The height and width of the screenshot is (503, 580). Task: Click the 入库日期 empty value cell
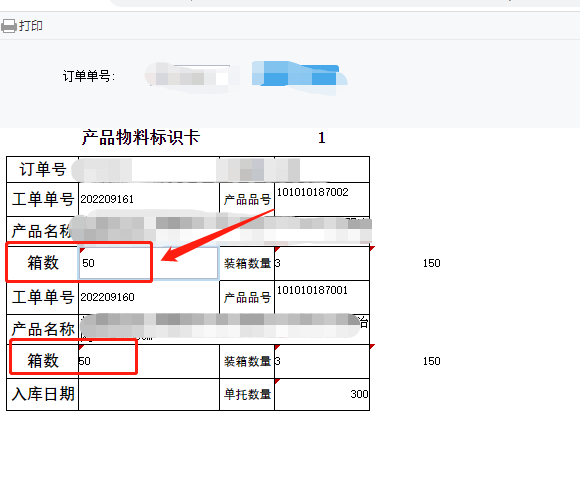tap(149, 394)
